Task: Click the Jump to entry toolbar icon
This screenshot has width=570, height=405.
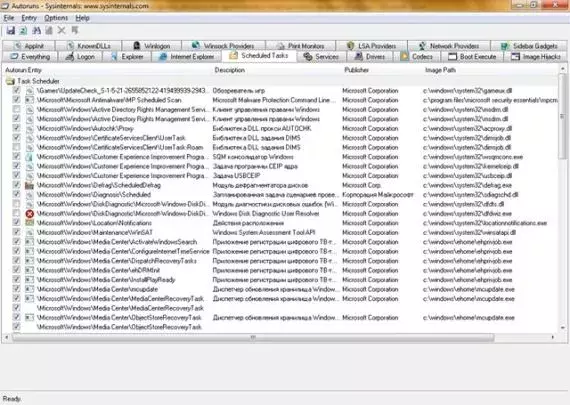Action: pos(75,31)
